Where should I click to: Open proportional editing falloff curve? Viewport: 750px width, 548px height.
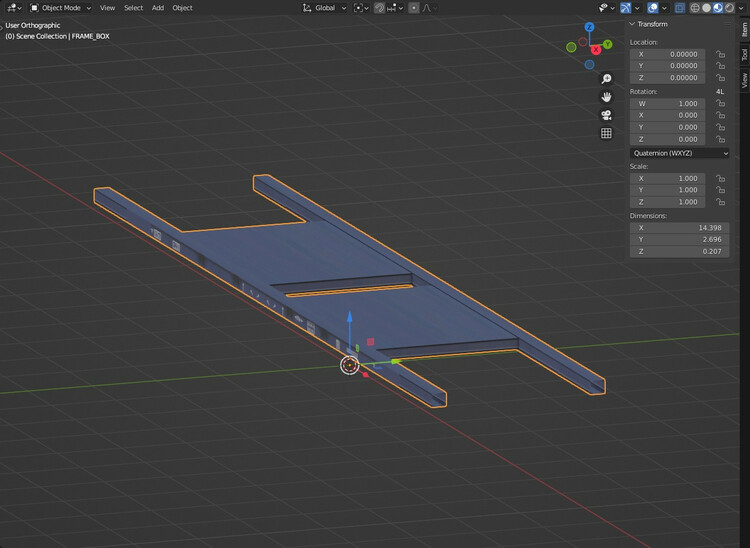click(x=429, y=8)
